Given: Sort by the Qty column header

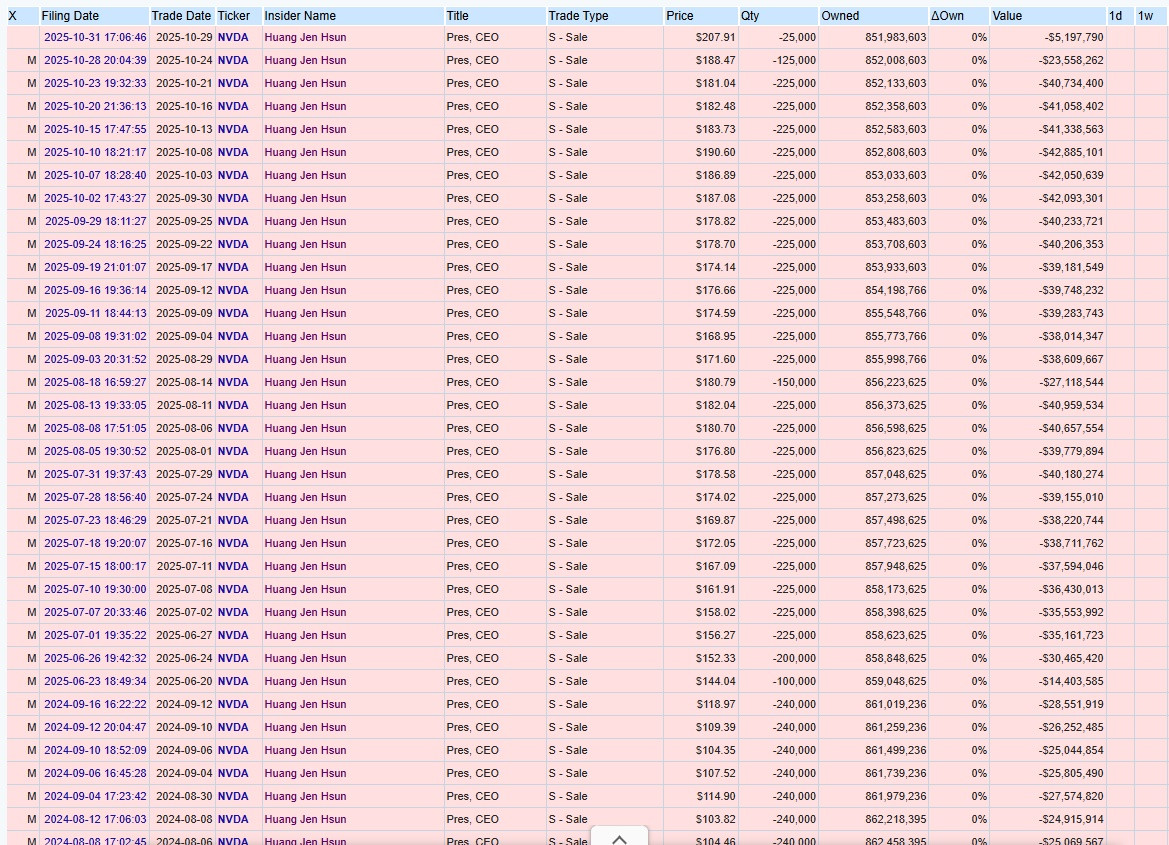Looking at the screenshot, I should click(x=750, y=16).
